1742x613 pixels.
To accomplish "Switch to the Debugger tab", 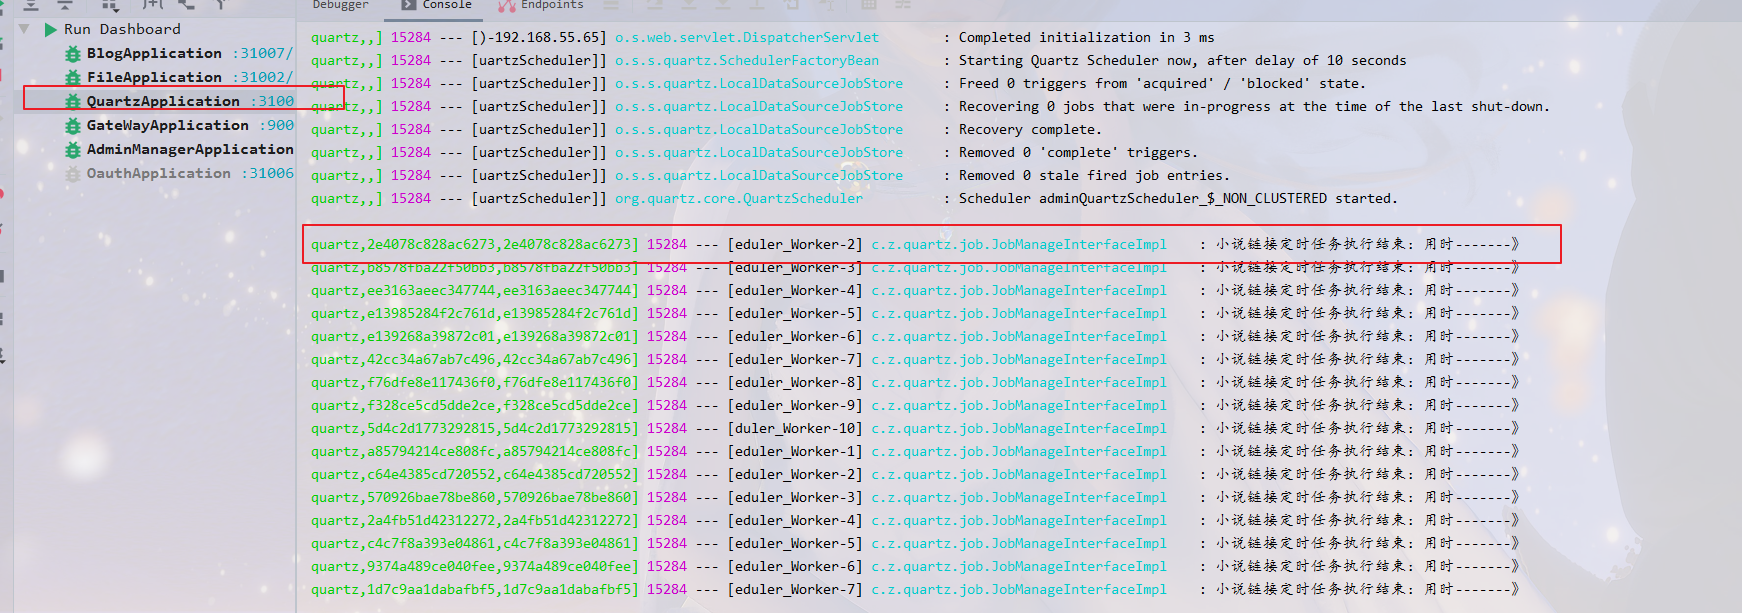I will pos(340,5).
